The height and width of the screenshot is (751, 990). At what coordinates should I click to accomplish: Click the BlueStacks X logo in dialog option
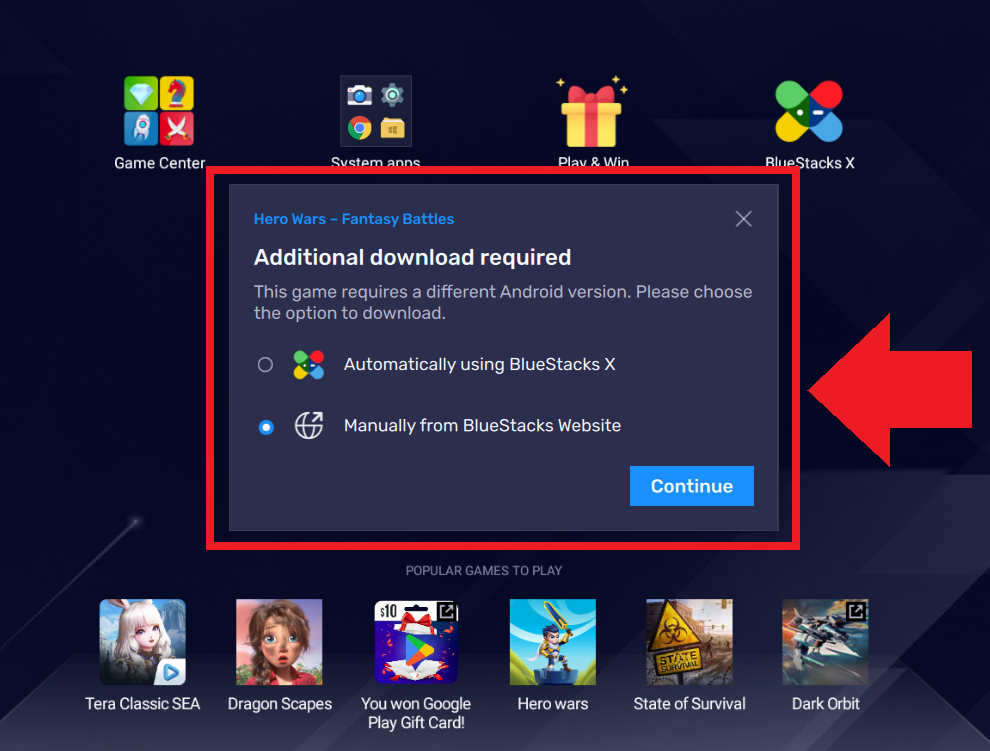pos(309,365)
